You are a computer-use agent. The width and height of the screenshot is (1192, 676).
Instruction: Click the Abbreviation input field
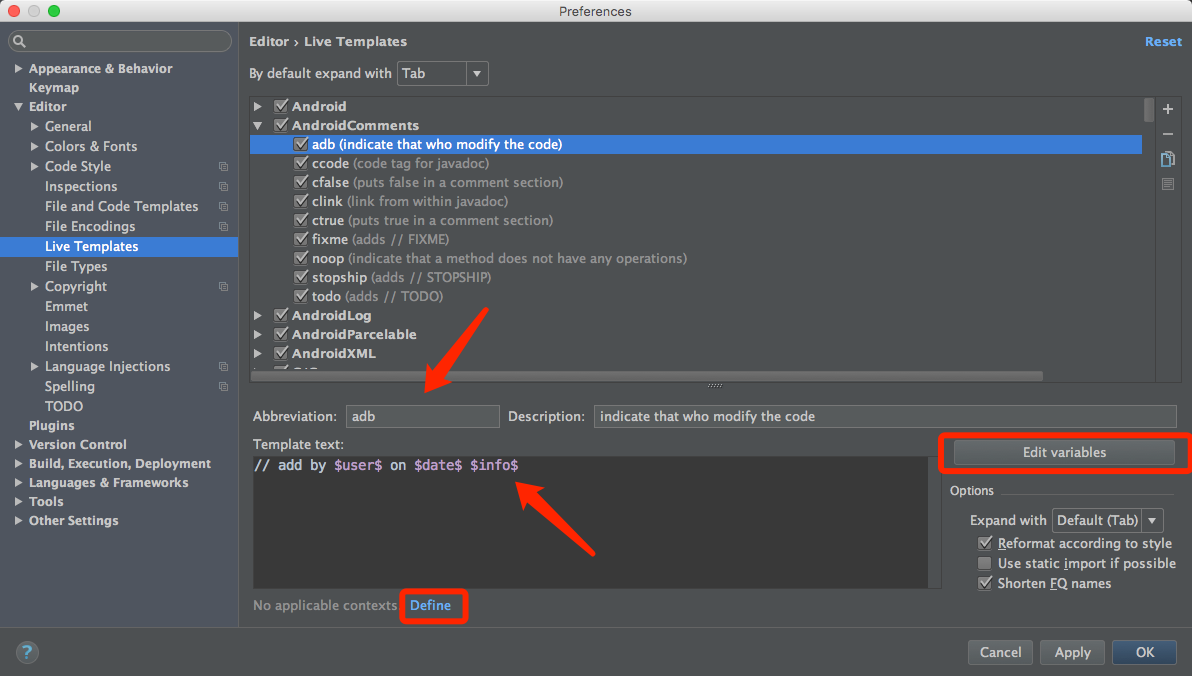tap(423, 417)
